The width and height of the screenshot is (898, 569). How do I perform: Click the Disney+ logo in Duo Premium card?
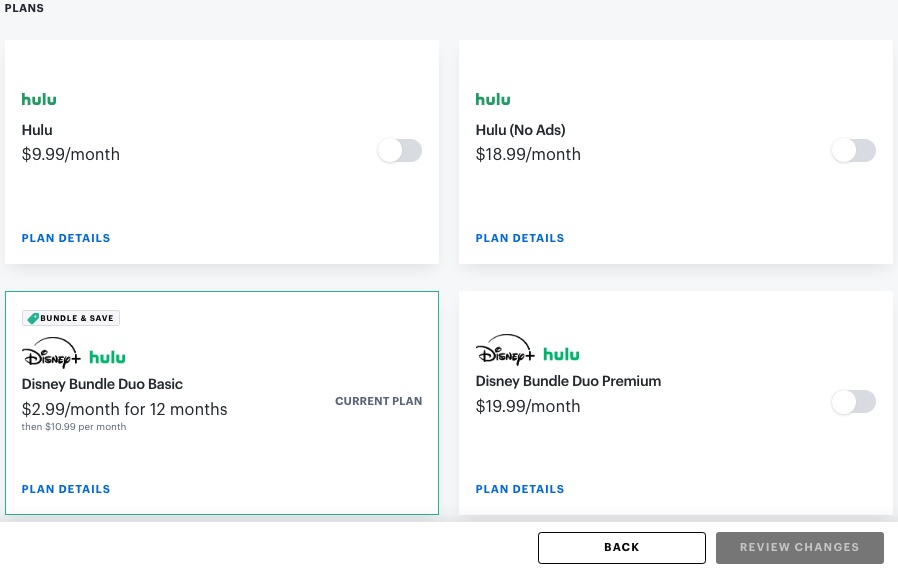point(505,350)
